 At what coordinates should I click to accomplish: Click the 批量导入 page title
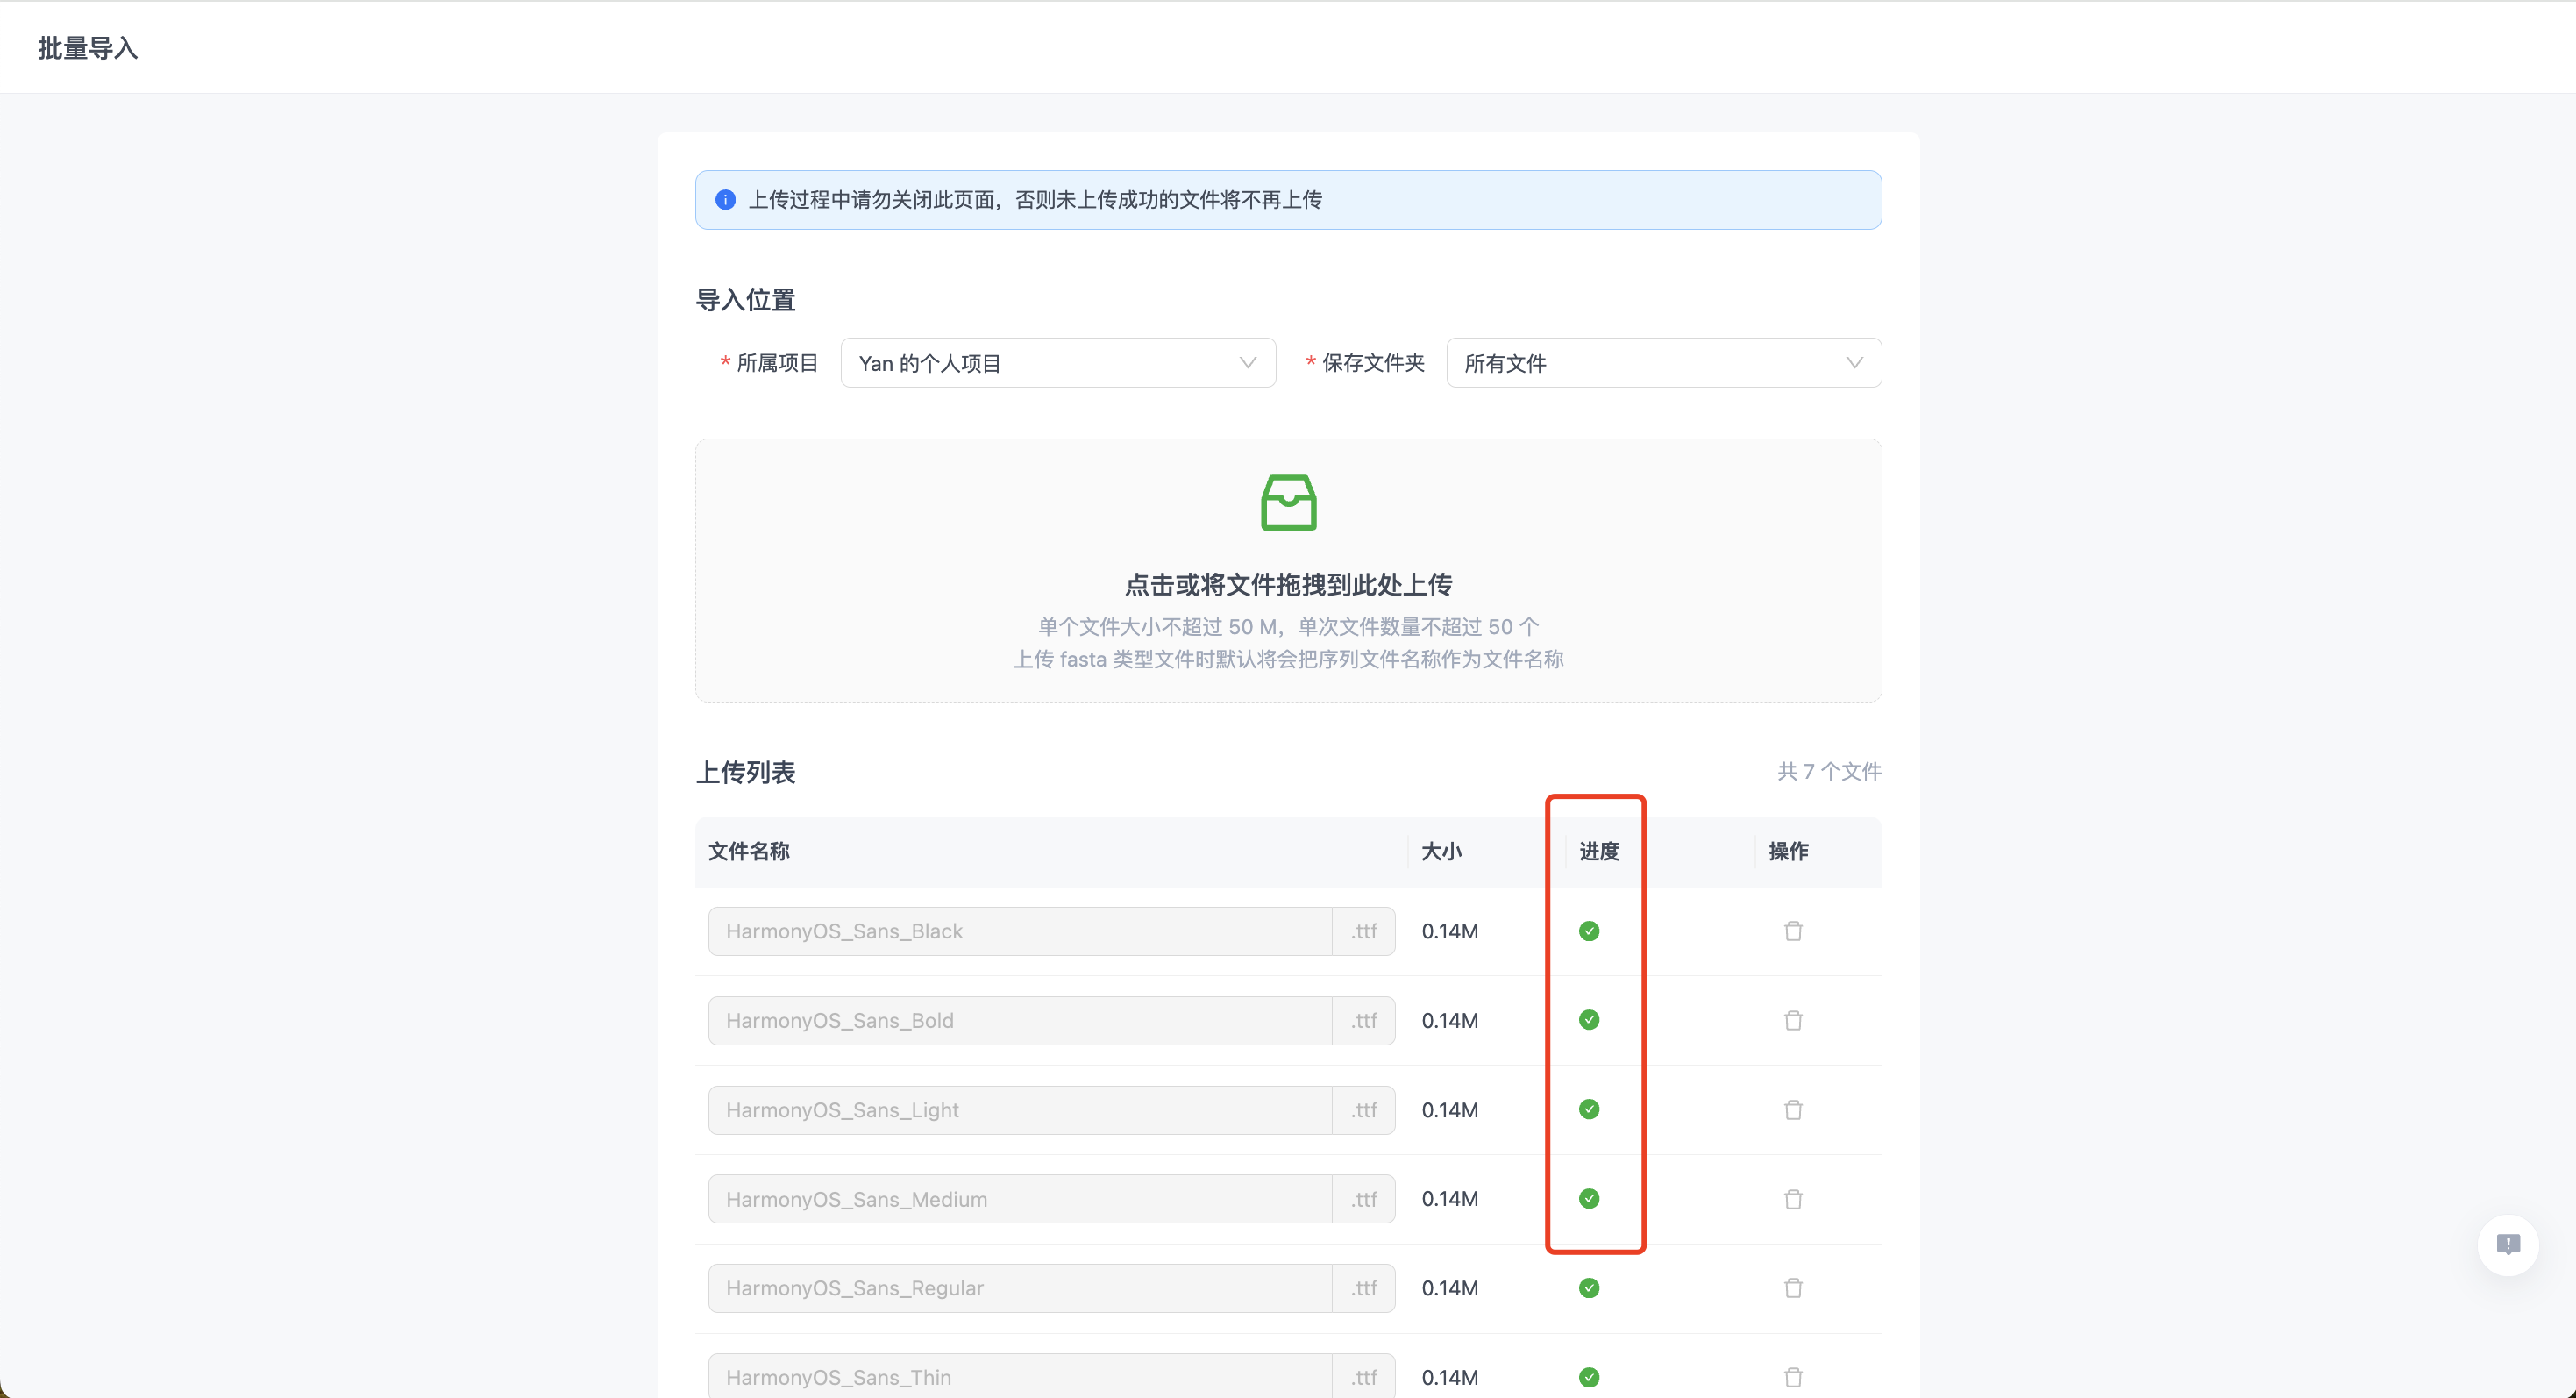coord(88,48)
